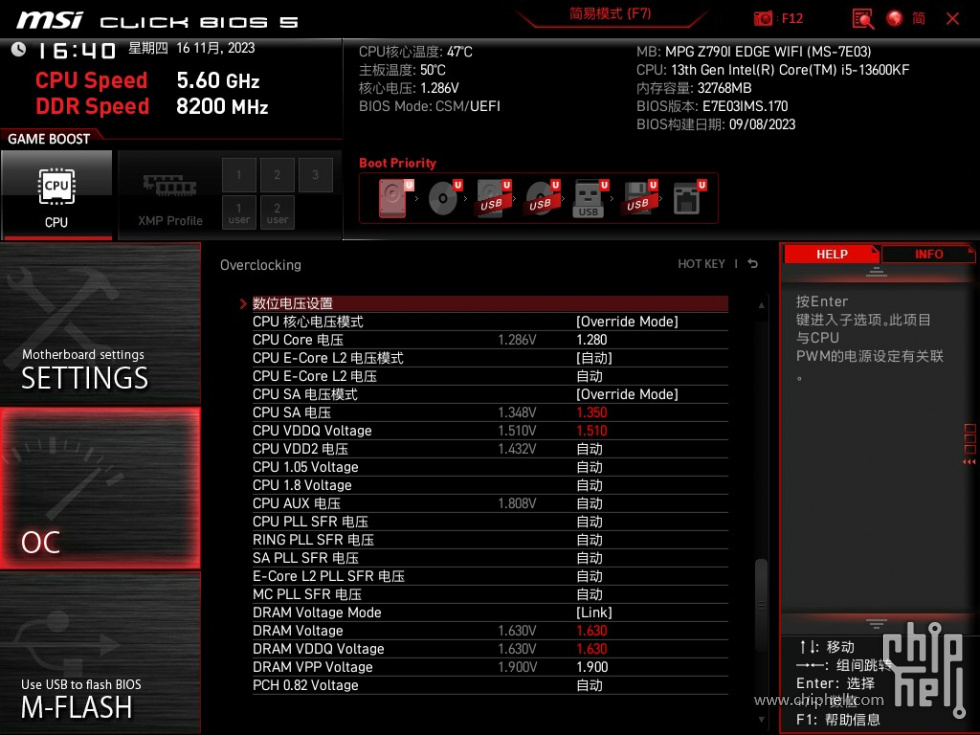Open the OC overclocking section
The height and width of the screenshot is (735, 980).
pyautogui.click(x=100, y=488)
